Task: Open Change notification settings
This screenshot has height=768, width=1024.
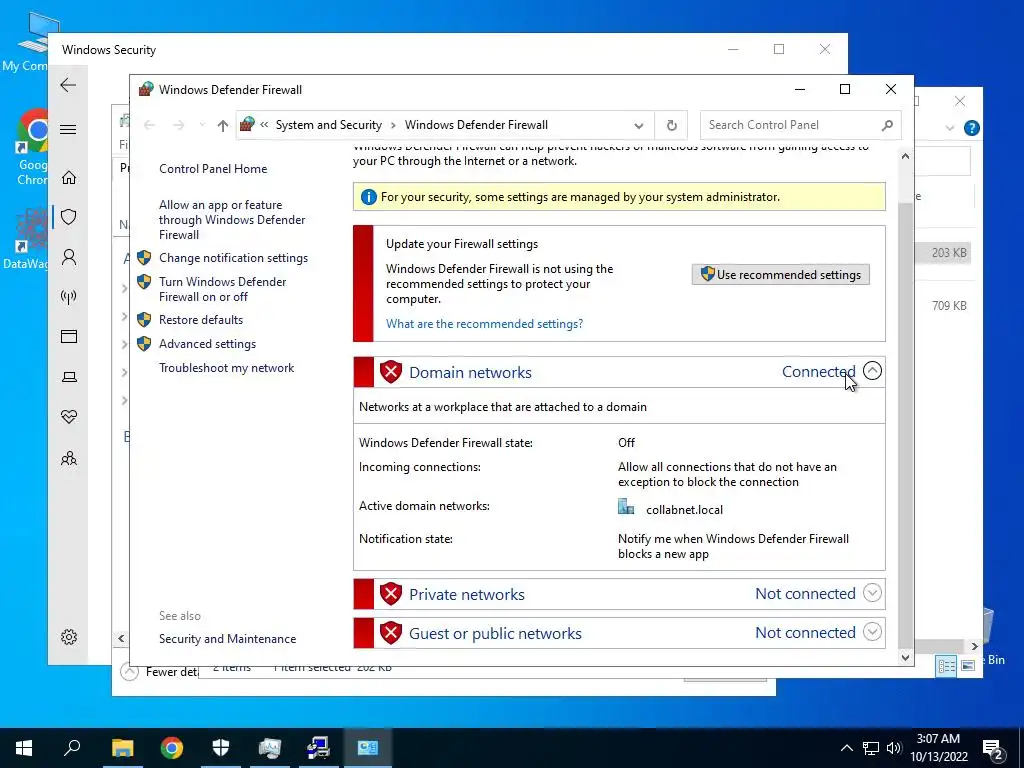Action: (233, 258)
